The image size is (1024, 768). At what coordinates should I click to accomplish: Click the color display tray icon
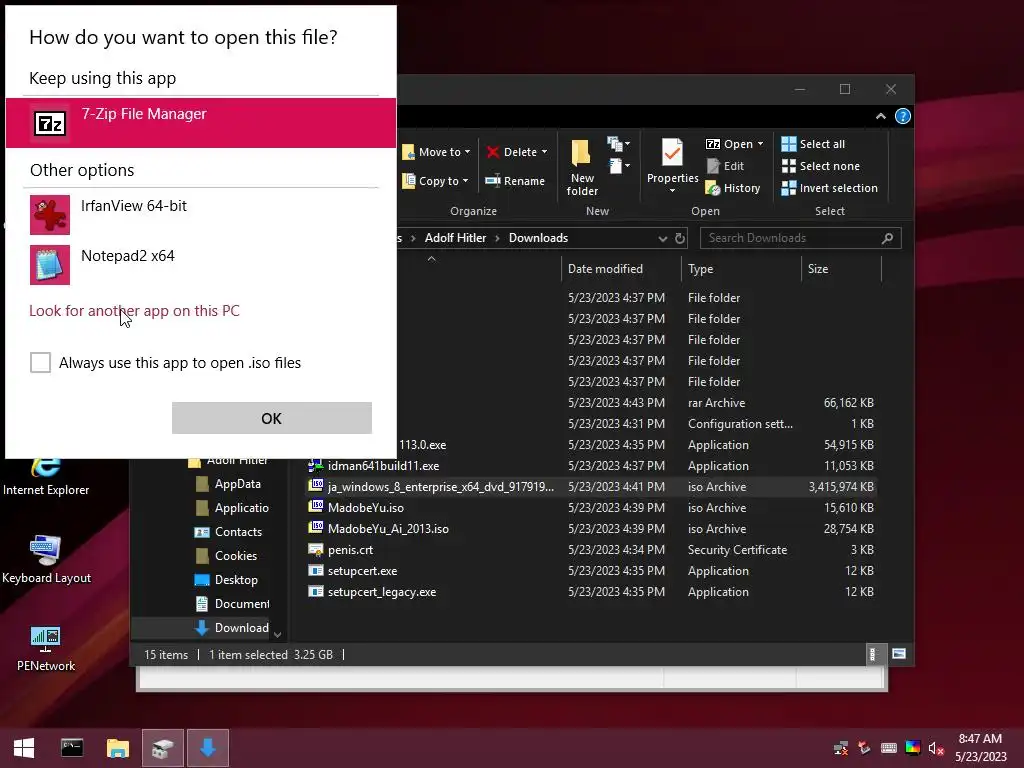(913, 748)
